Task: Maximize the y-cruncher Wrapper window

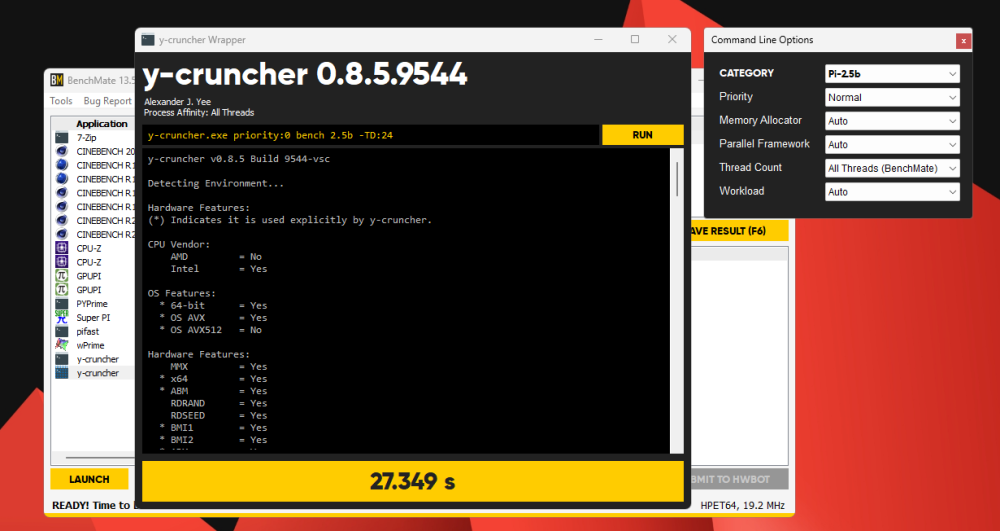Action: (635, 40)
